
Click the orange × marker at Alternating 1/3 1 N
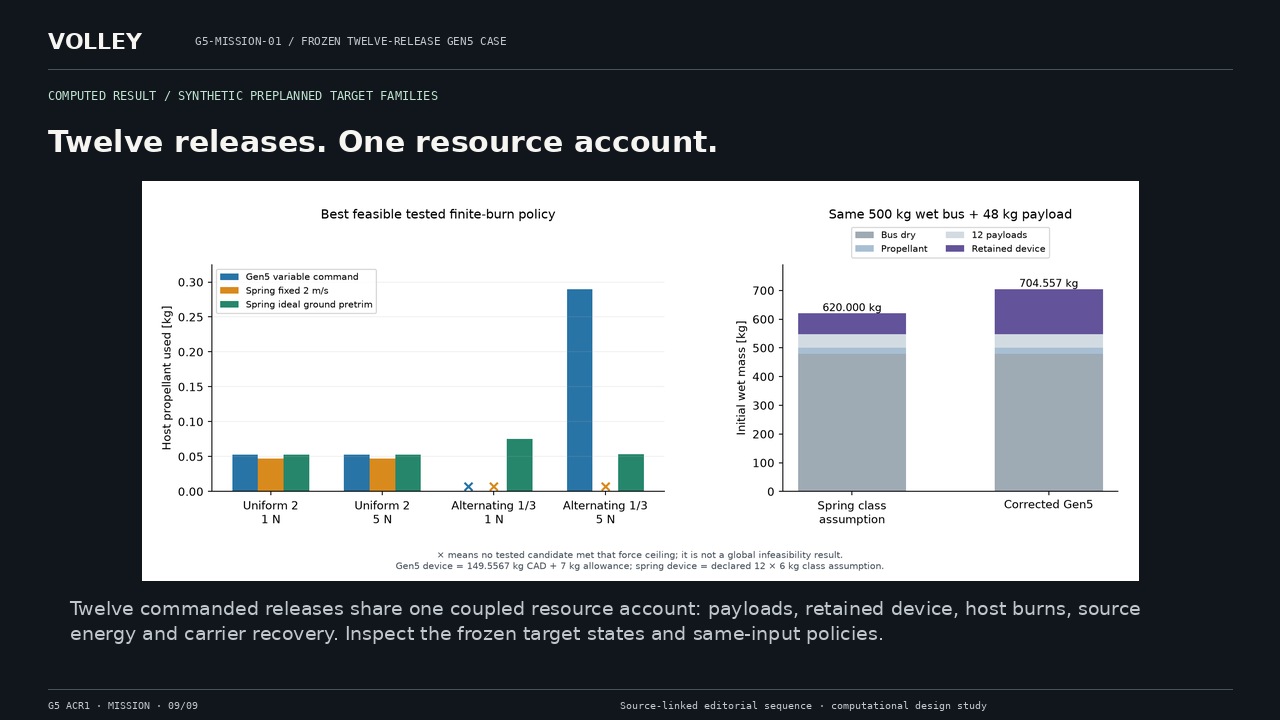click(494, 487)
